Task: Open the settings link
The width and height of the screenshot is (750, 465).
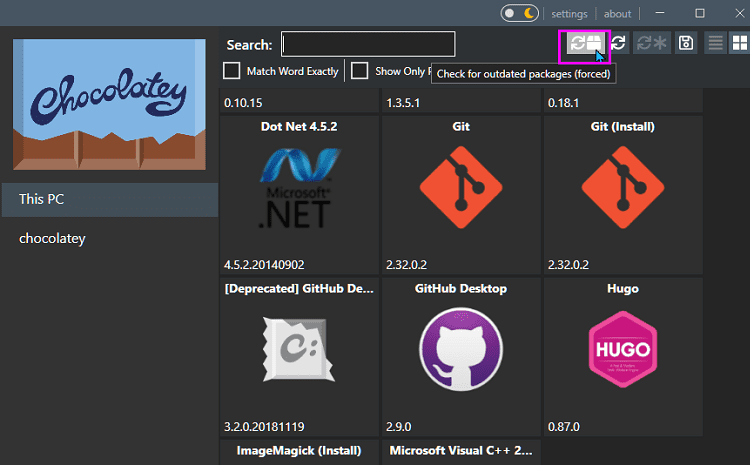Action: pos(569,14)
